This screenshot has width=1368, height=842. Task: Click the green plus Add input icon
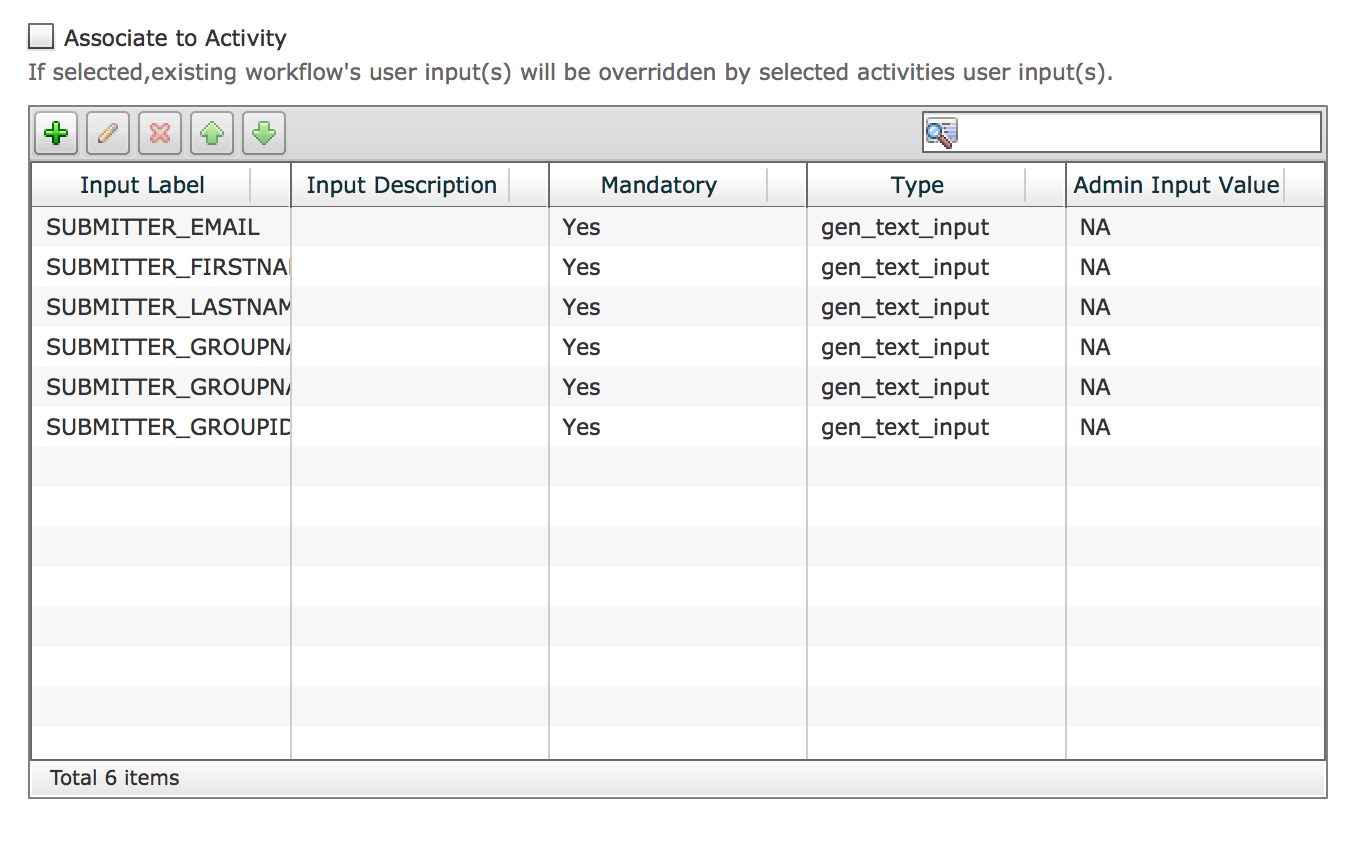(57, 133)
